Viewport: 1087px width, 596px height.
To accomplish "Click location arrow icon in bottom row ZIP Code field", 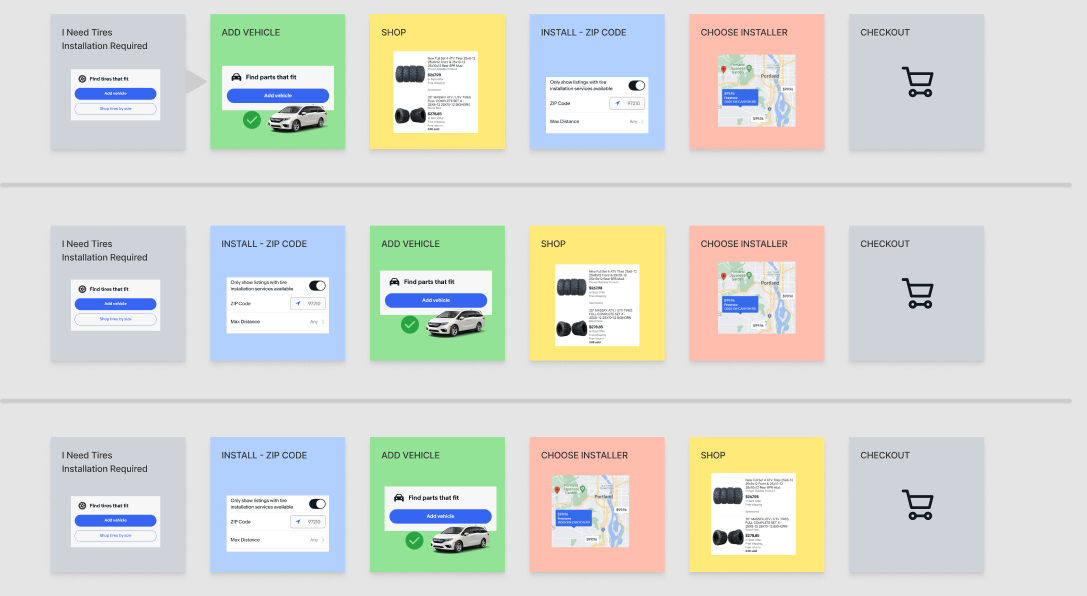I will tap(298, 522).
